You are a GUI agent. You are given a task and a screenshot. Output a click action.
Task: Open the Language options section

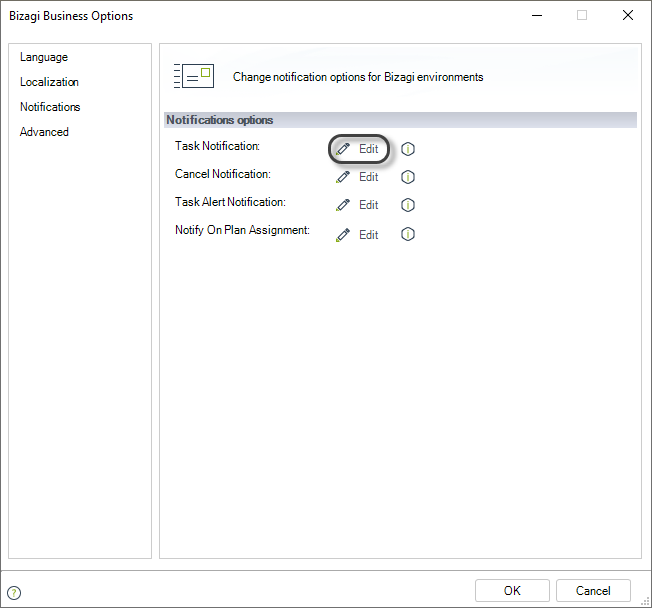pos(44,57)
